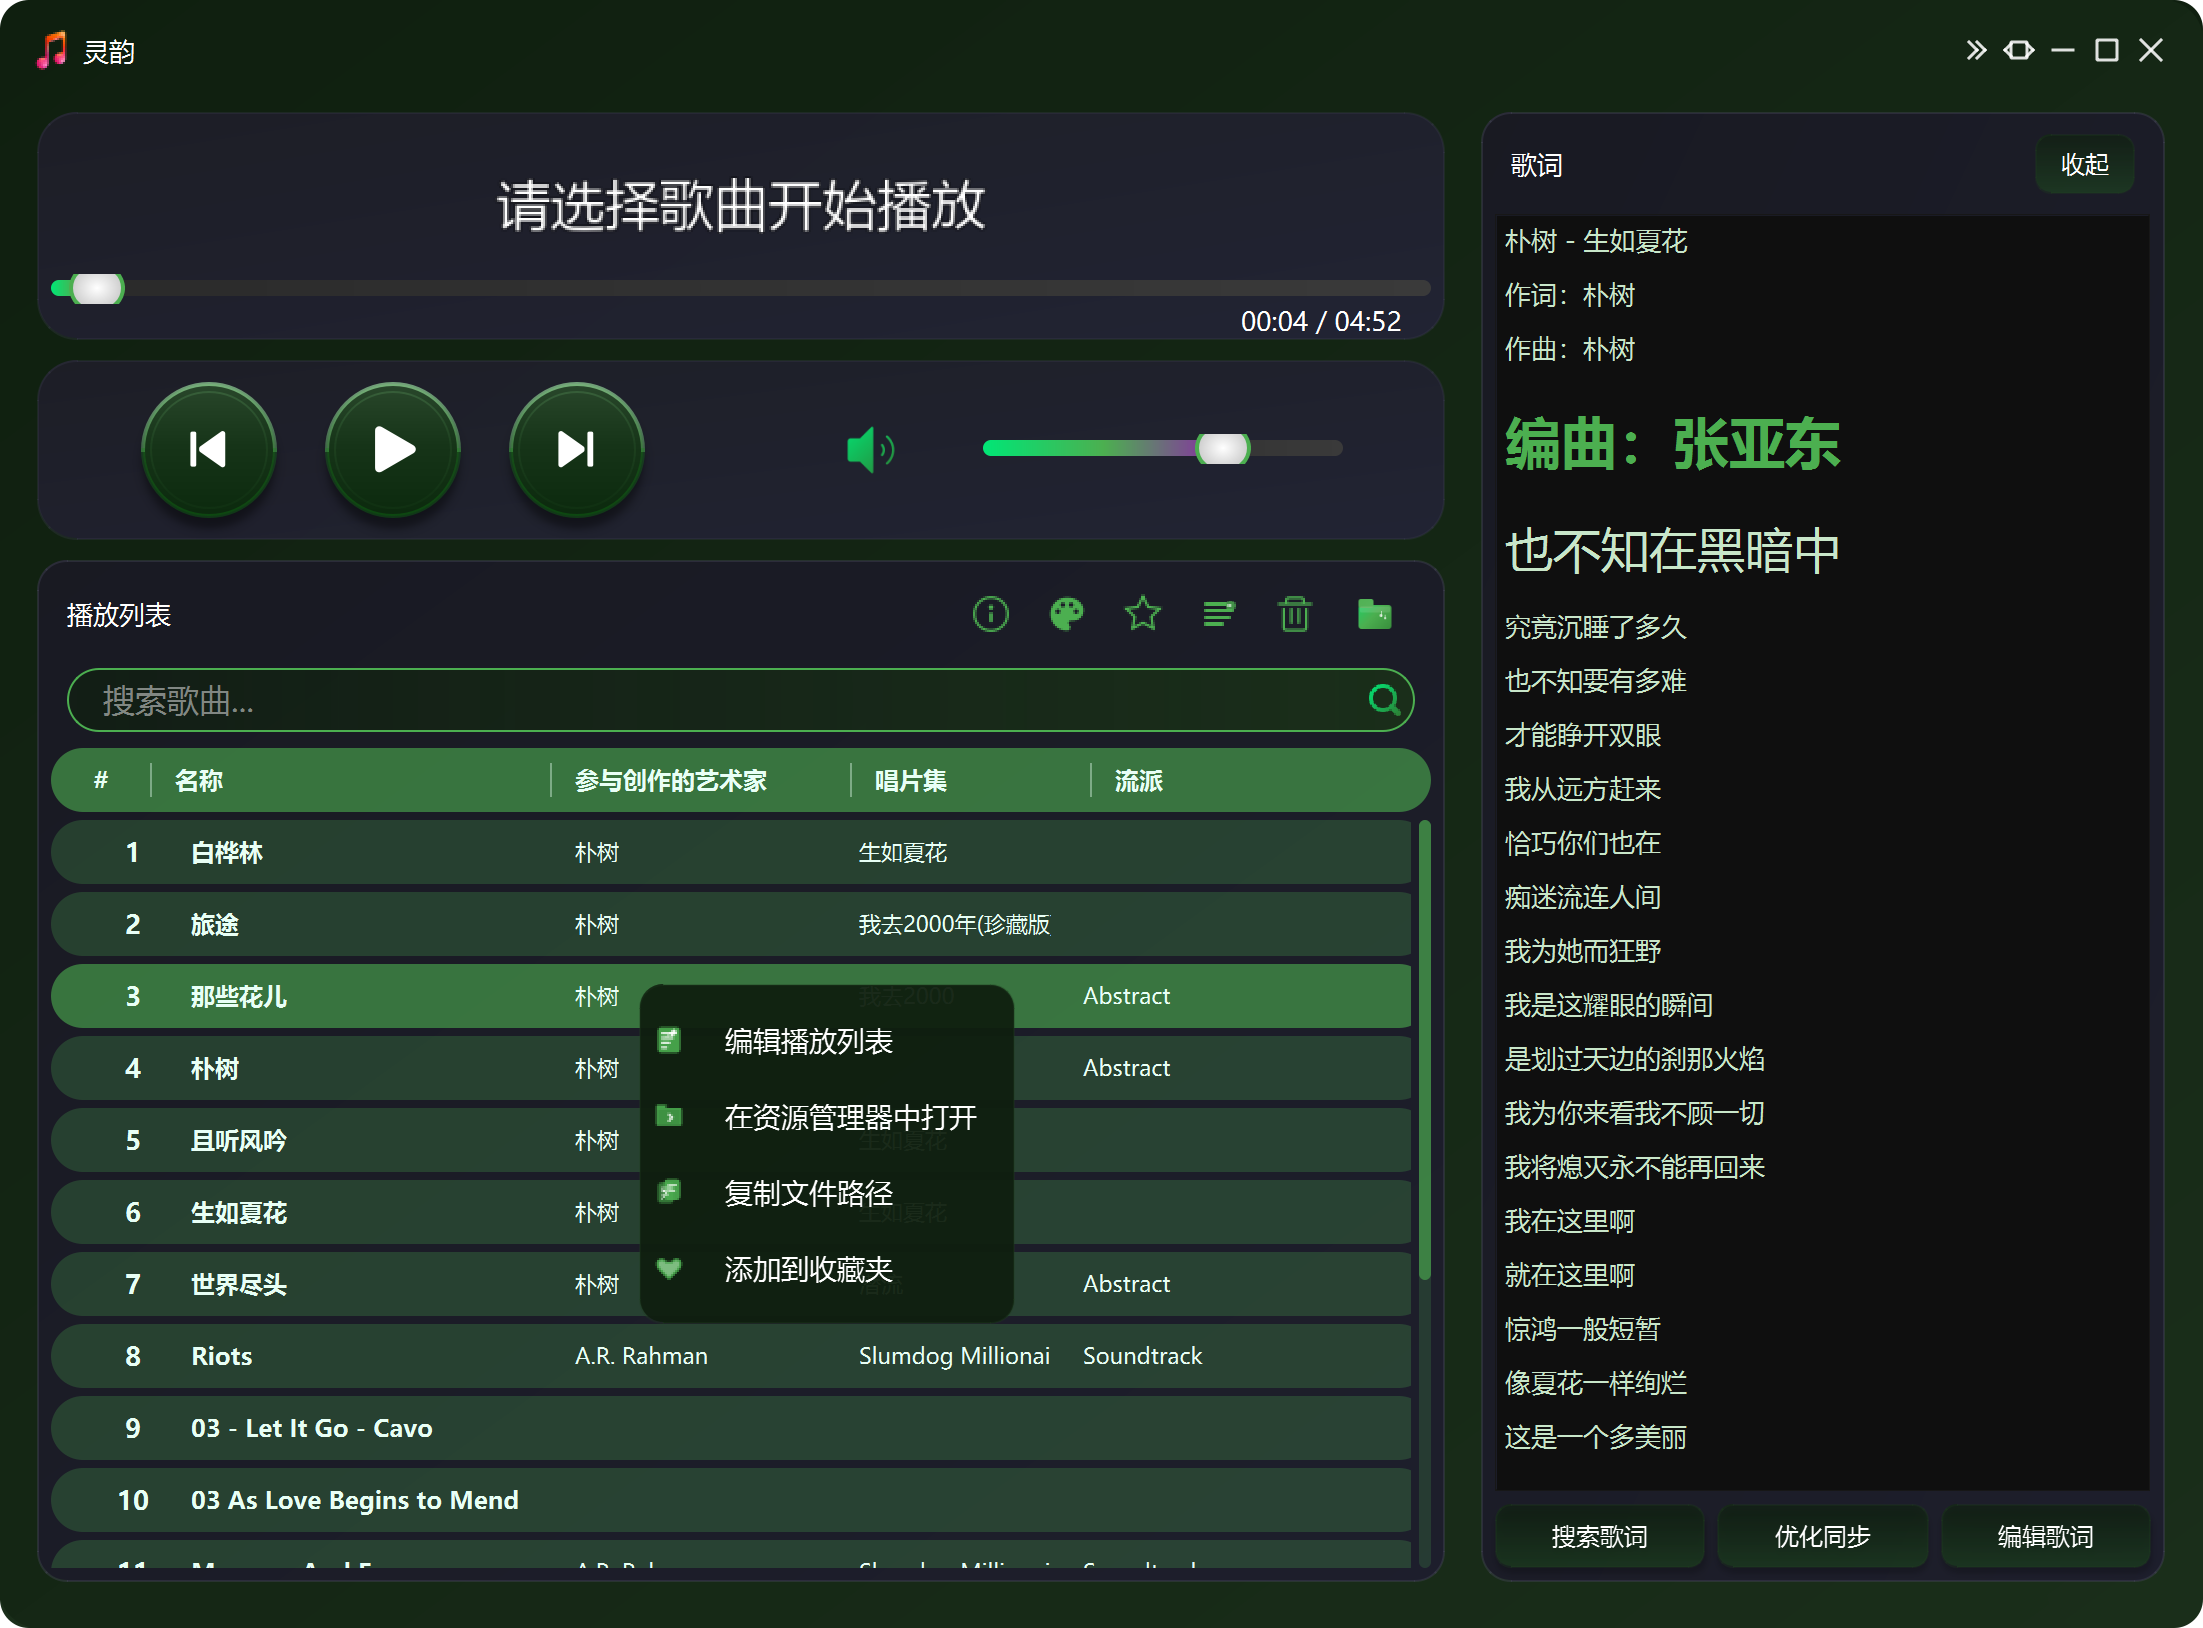Clear the playlist with the trash icon
Screen dimensions: 2203x1628
click(x=1296, y=614)
